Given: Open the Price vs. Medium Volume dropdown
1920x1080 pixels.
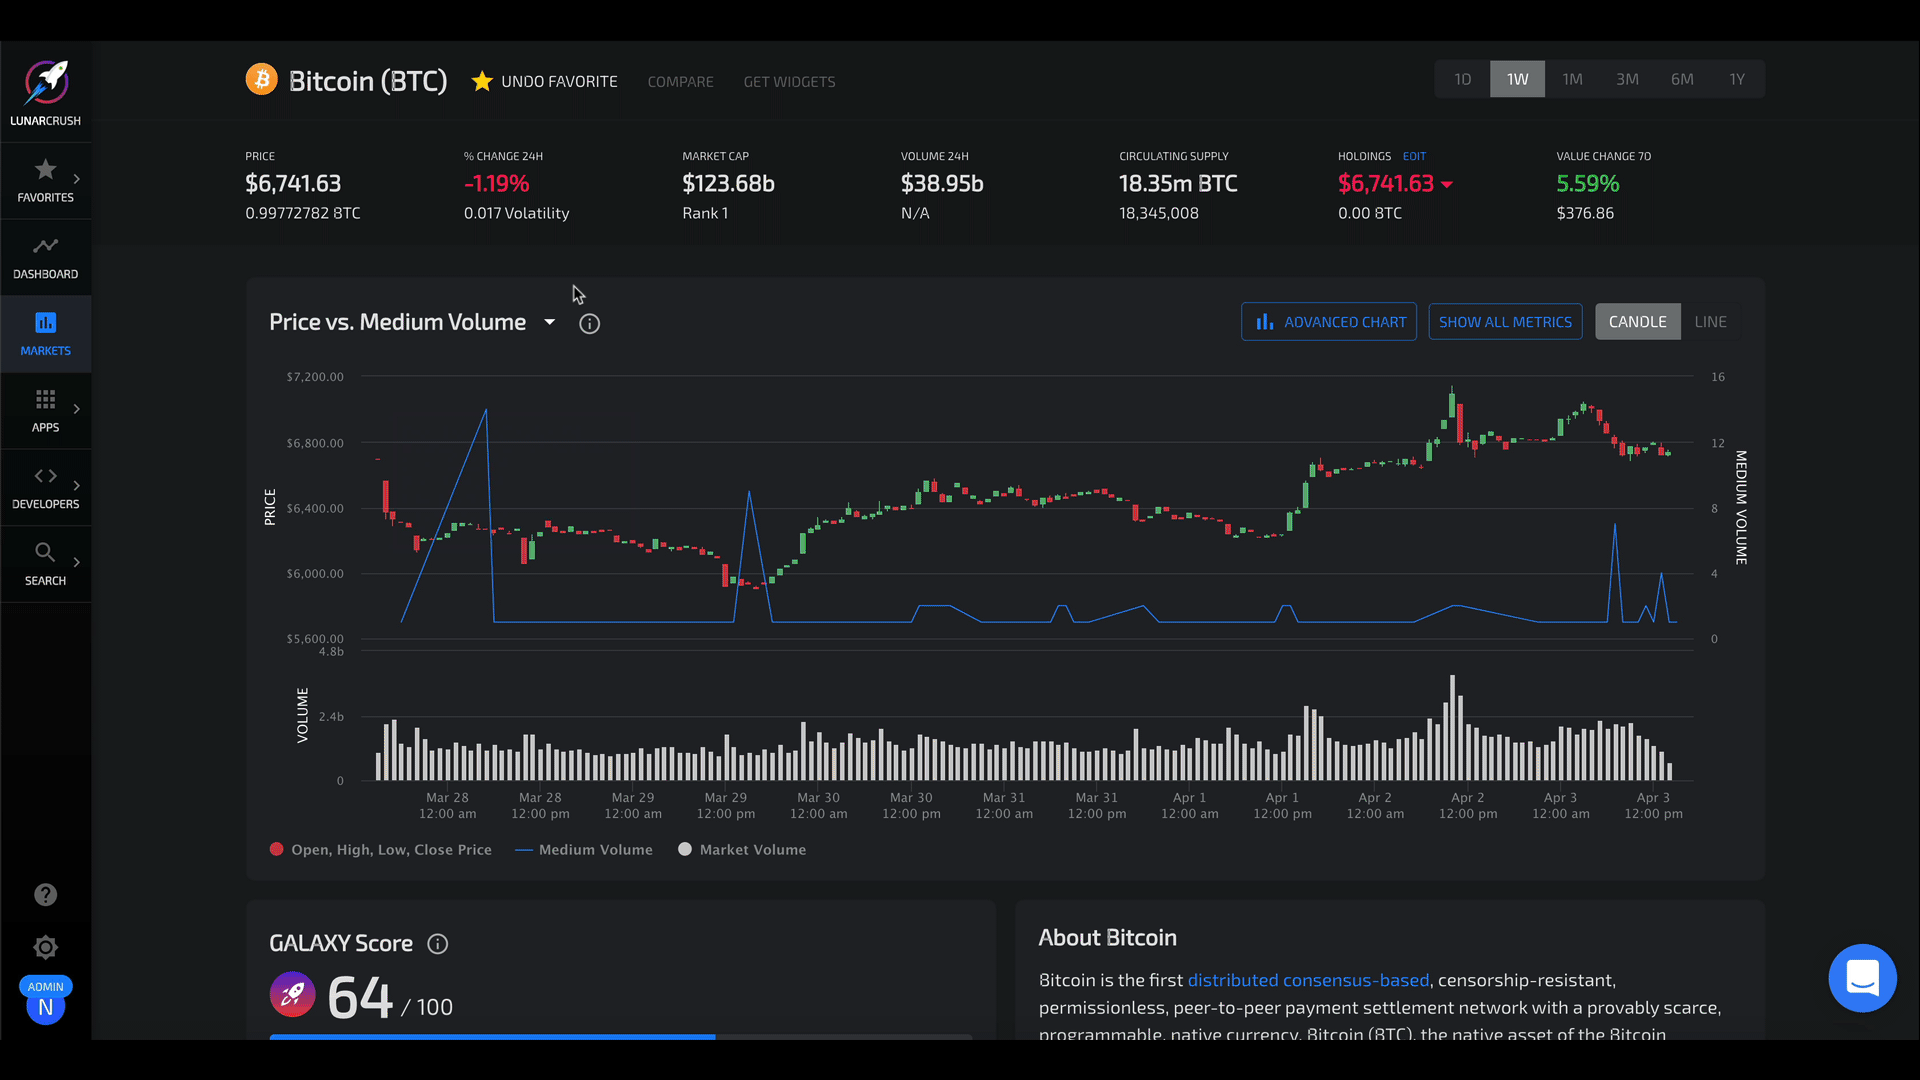Looking at the screenshot, I should tap(549, 322).
